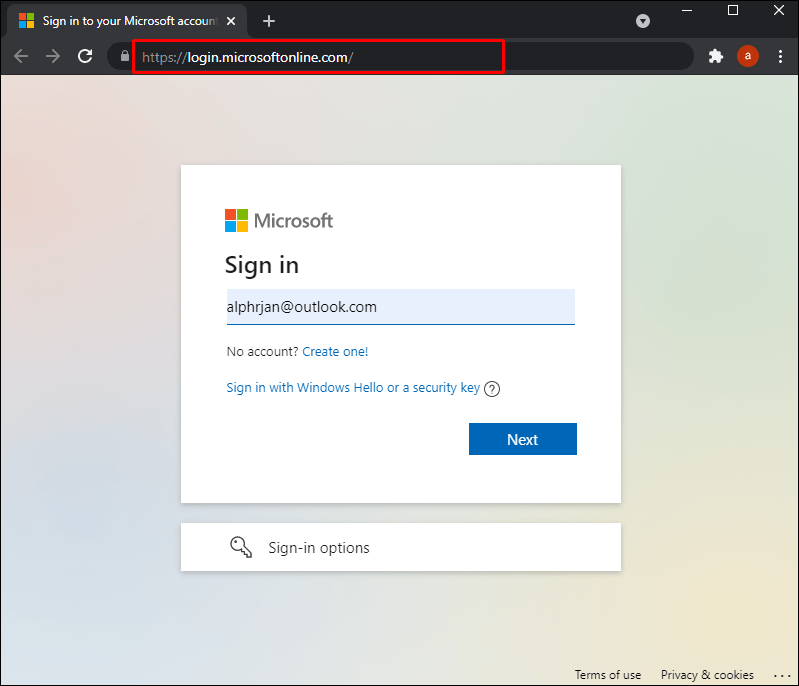Open the red profile avatar 'a'

click(748, 56)
